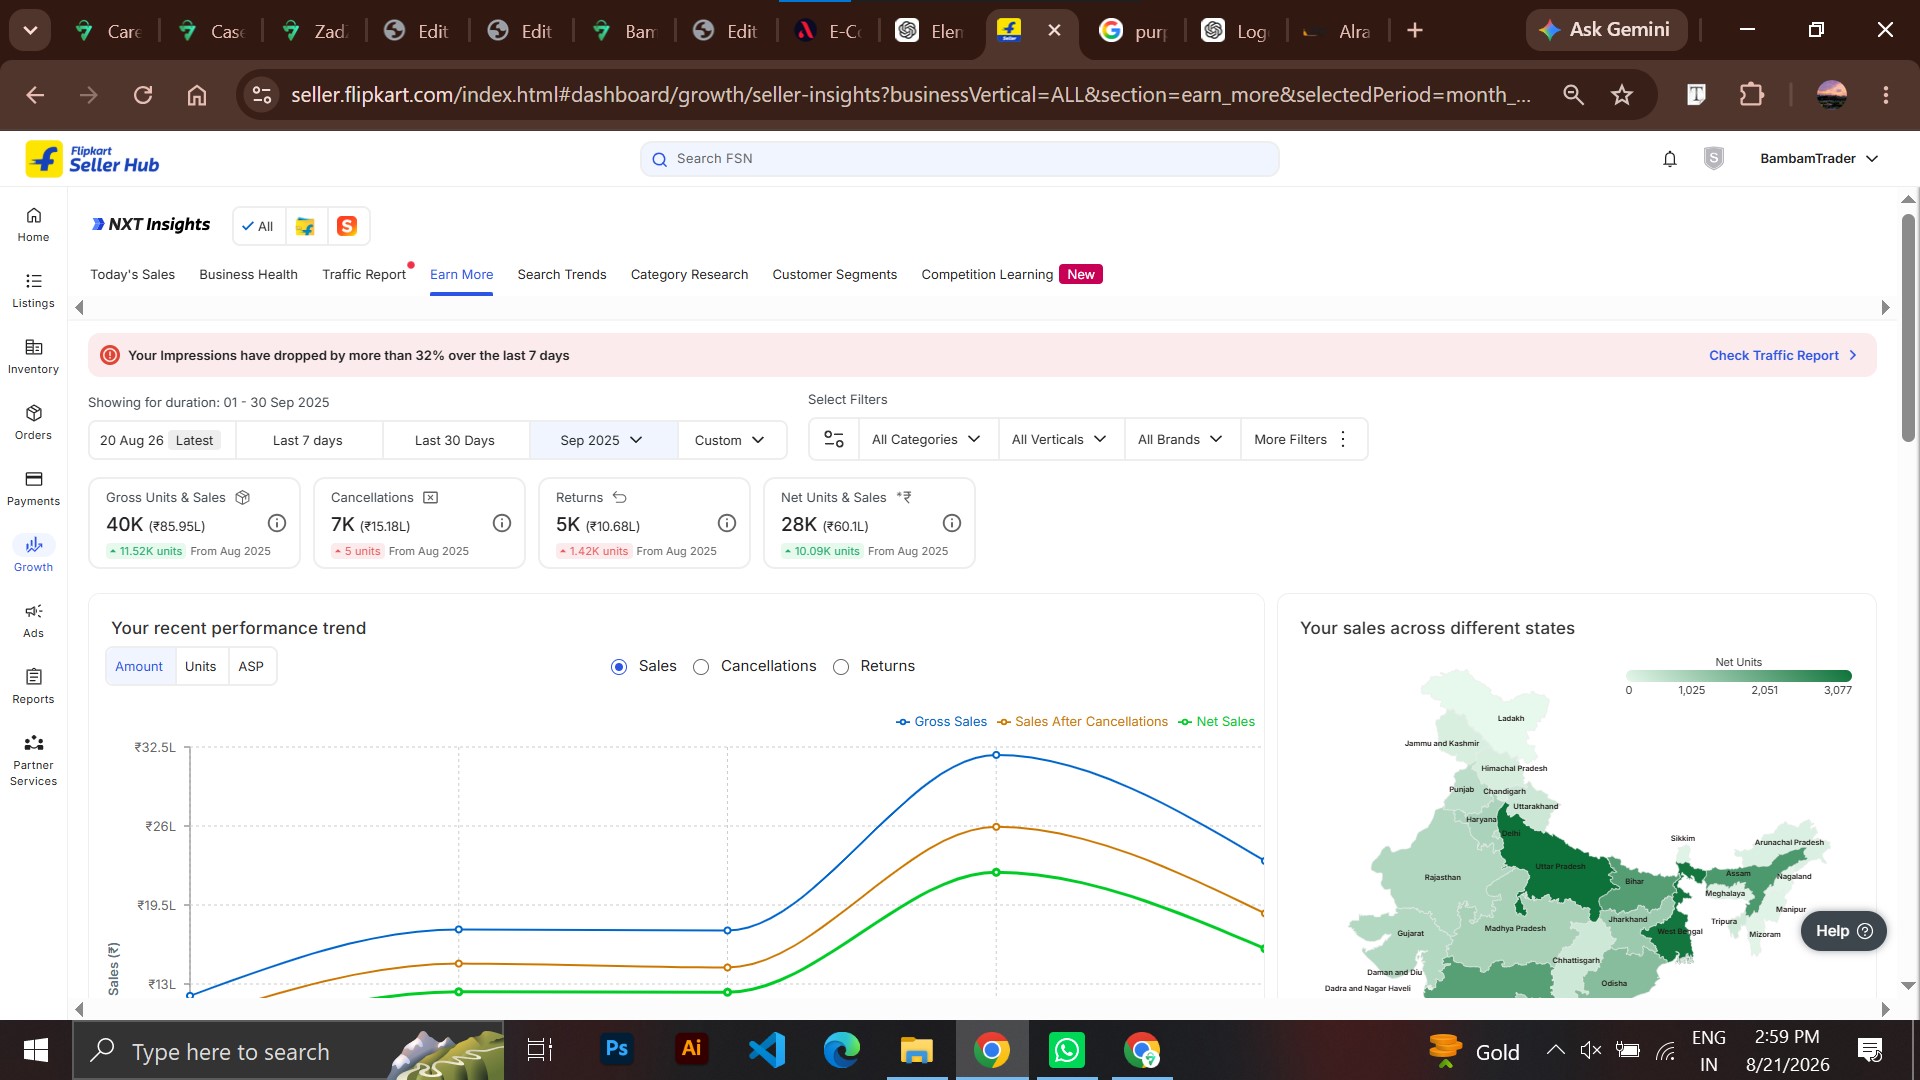Toggle Gross Sales series in legend
This screenshot has height=1080, width=1920.
pyautogui.click(x=941, y=722)
